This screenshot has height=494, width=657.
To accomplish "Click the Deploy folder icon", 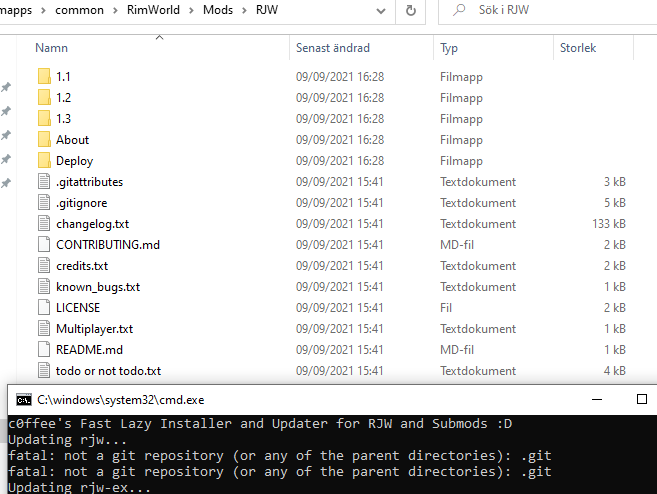I will coord(44,160).
